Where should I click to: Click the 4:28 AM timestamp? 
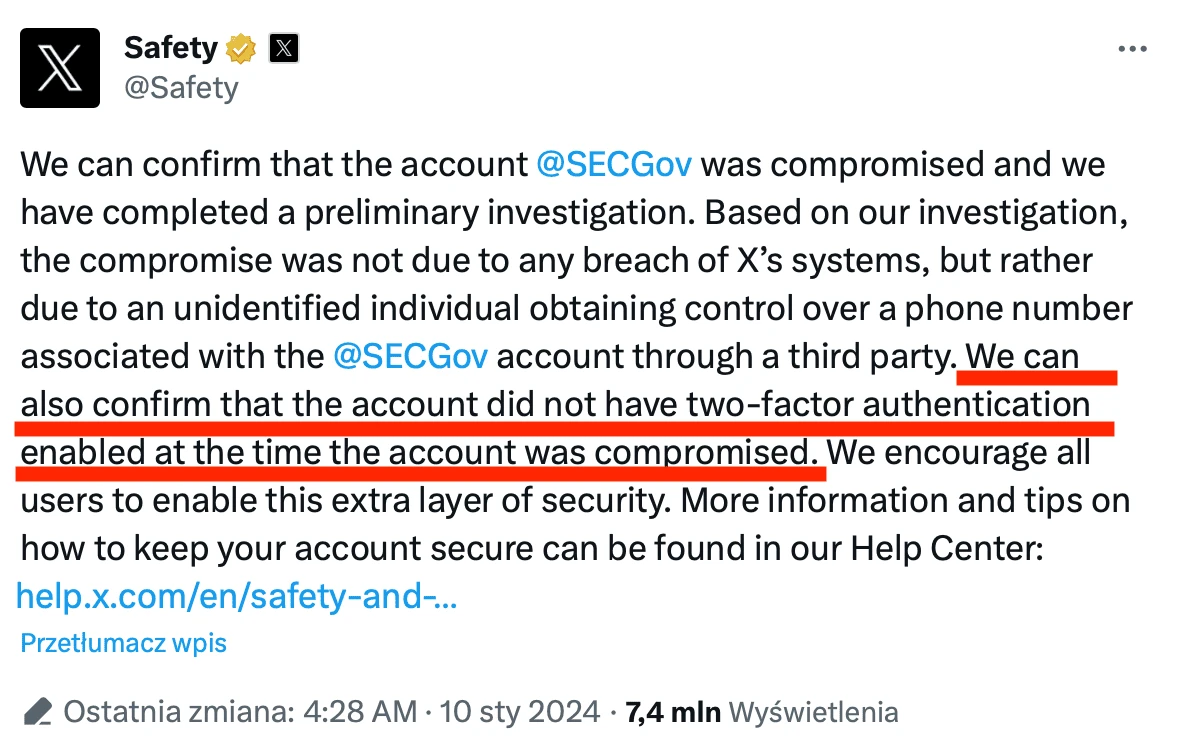pyautogui.click(x=360, y=712)
